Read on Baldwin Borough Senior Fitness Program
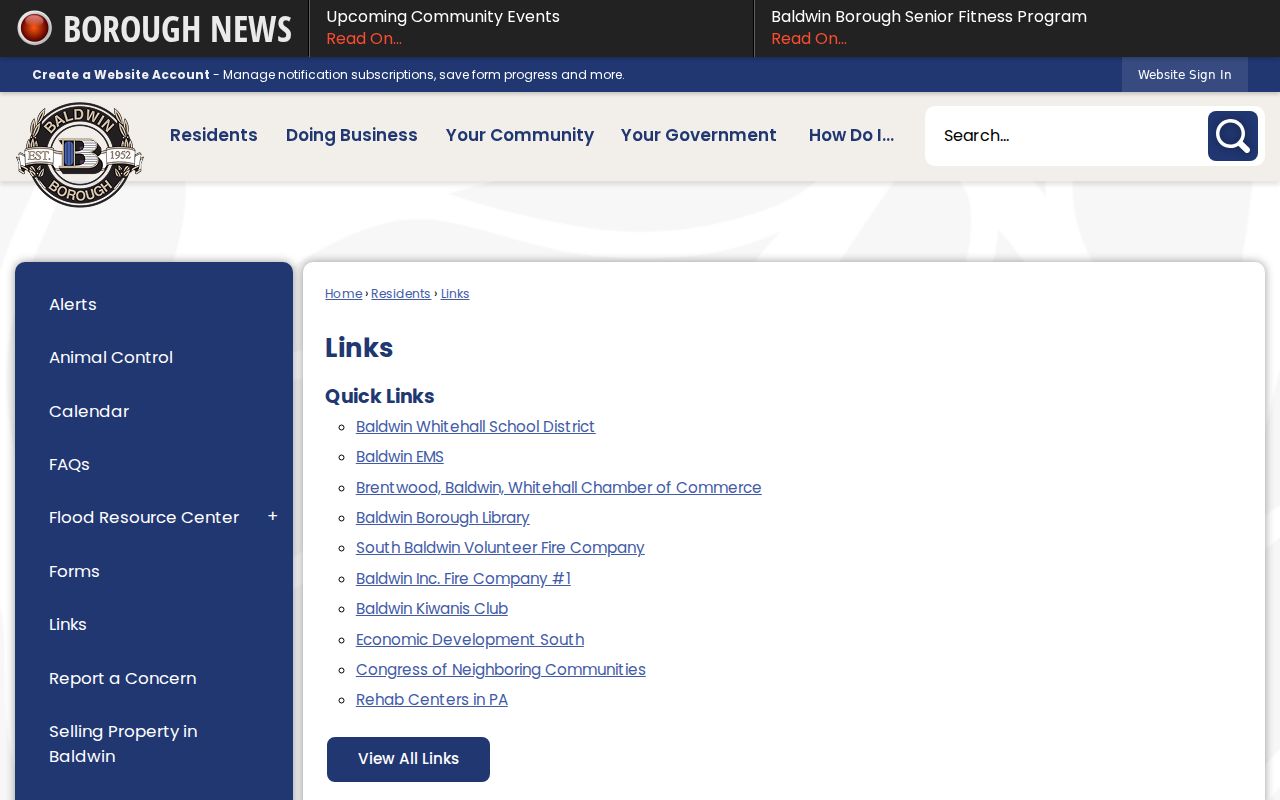Screen dimensions: 1280x800 click(809, 39)
